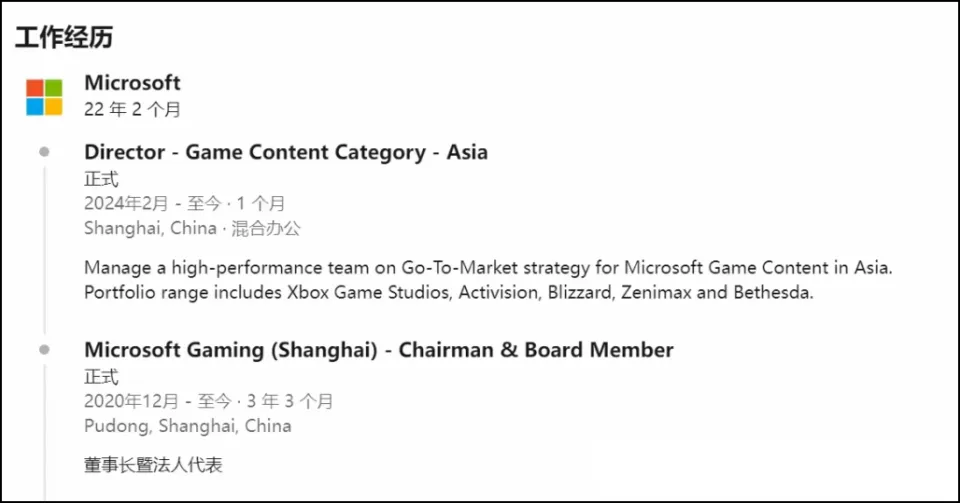Click the Go-To-Market strategy description line
960x503 pixels.
tap(487, 268)
